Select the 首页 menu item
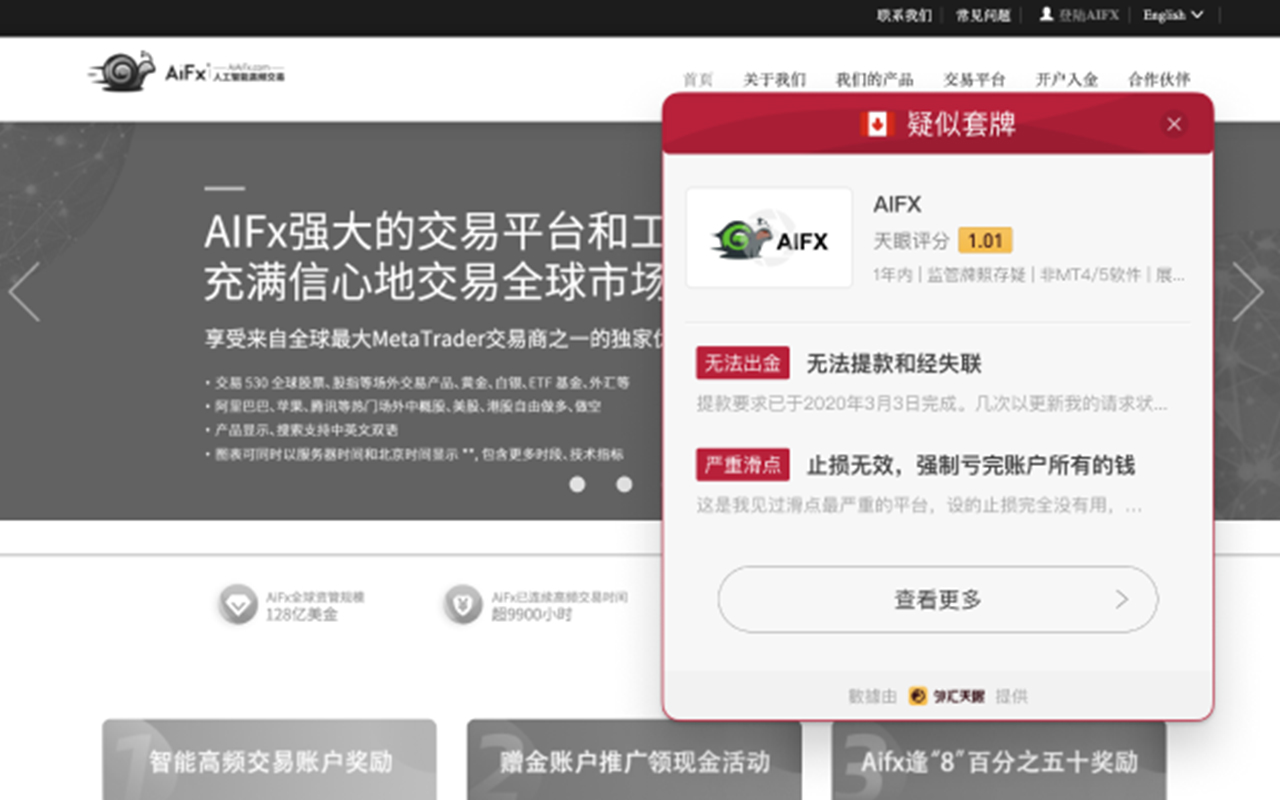The image size is (1280, 800). pos(698,79)
